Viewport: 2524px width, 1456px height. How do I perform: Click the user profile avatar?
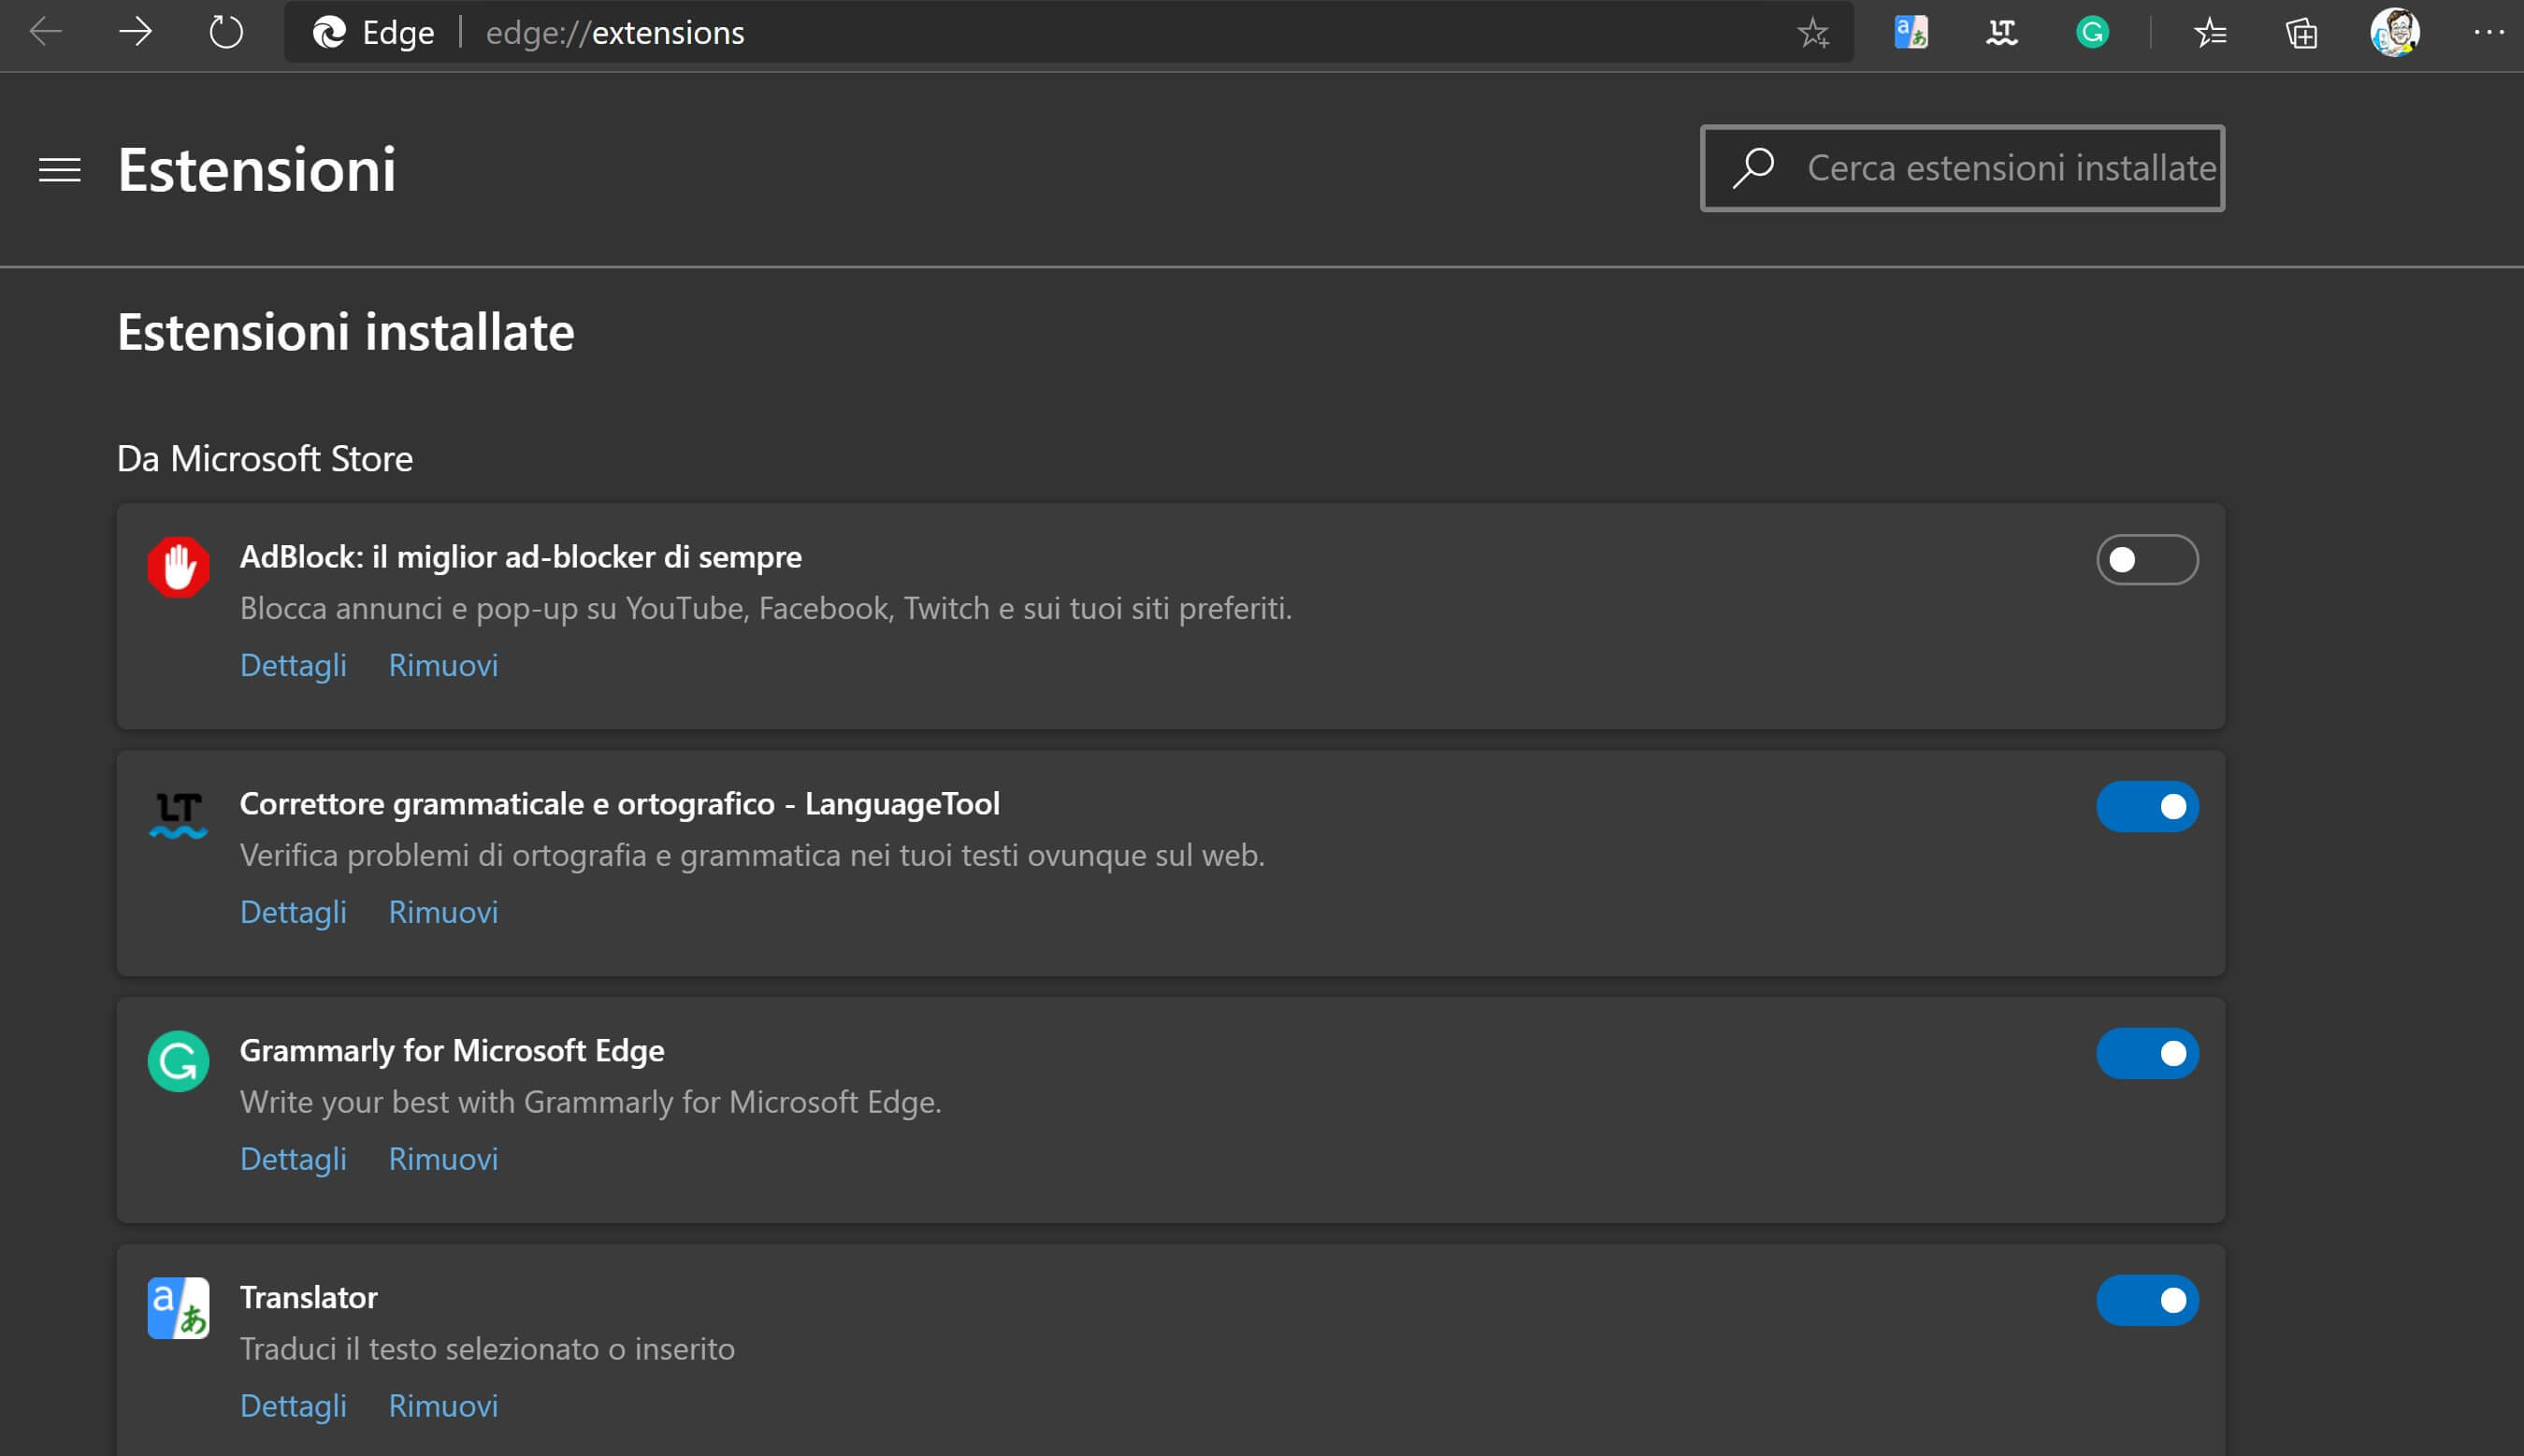pos(2394,33)
